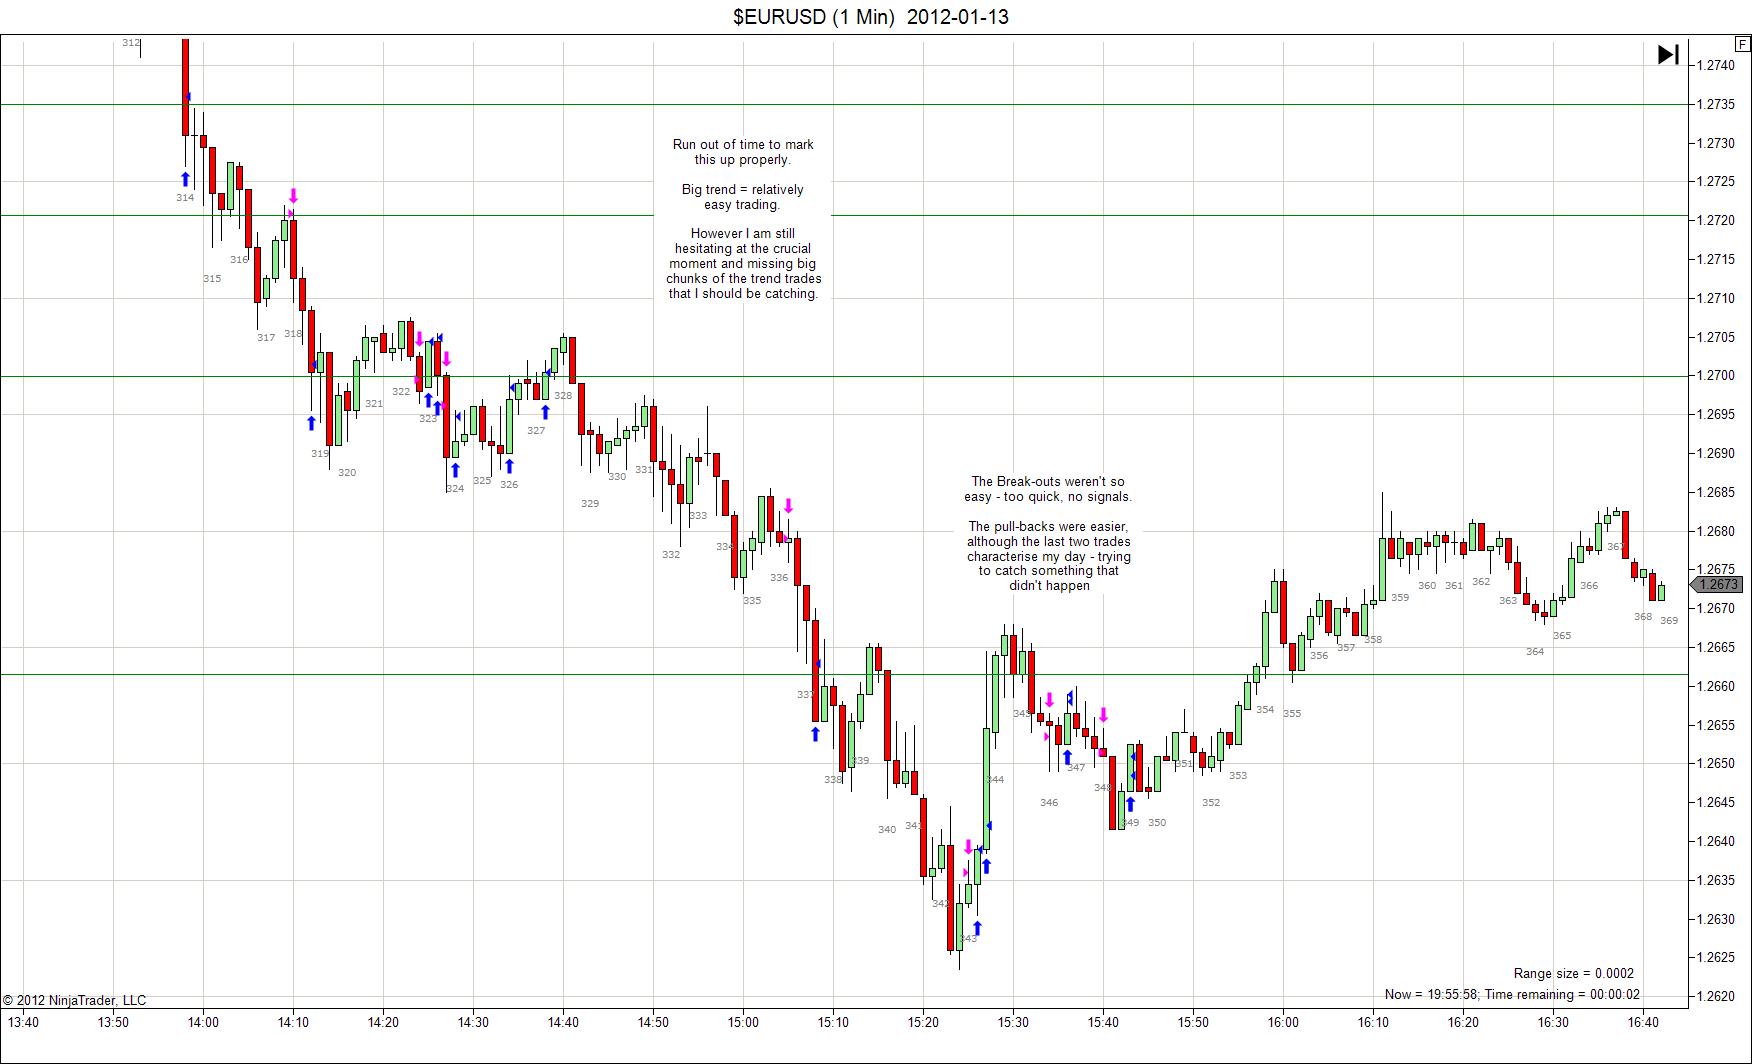1752x1064 pixels.
Task: Select the 'Break-outs weren't so easy' annotation
Action: click(x=1048, y=489)
